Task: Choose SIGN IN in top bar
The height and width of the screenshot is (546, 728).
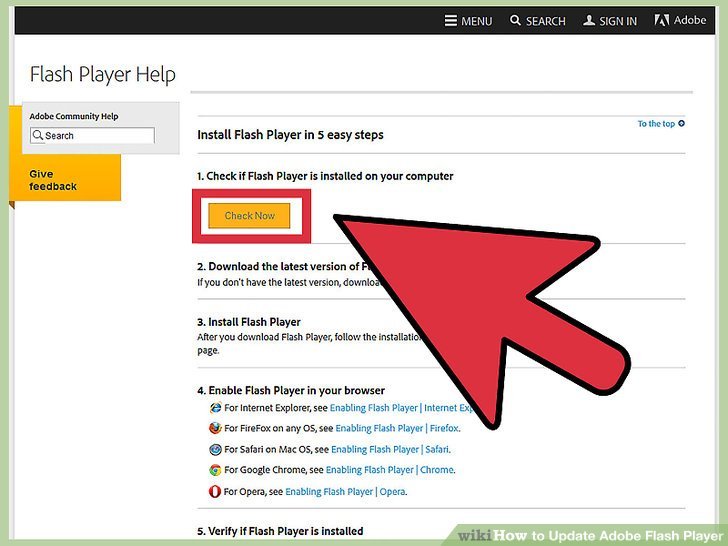Action: [x=618, y=21]
